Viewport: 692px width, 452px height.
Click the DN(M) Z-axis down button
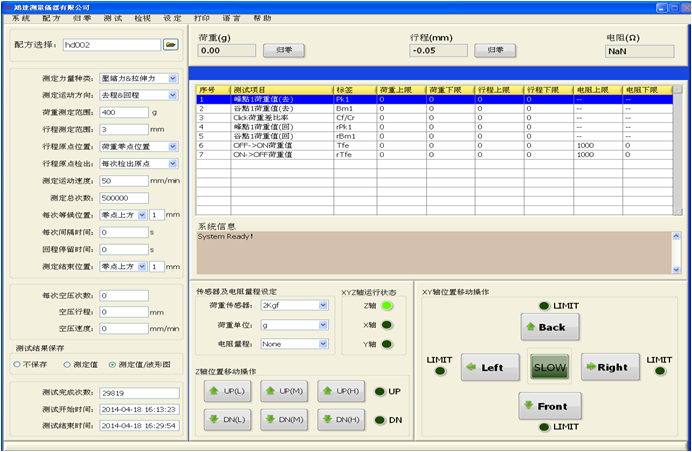coord(283,420)
